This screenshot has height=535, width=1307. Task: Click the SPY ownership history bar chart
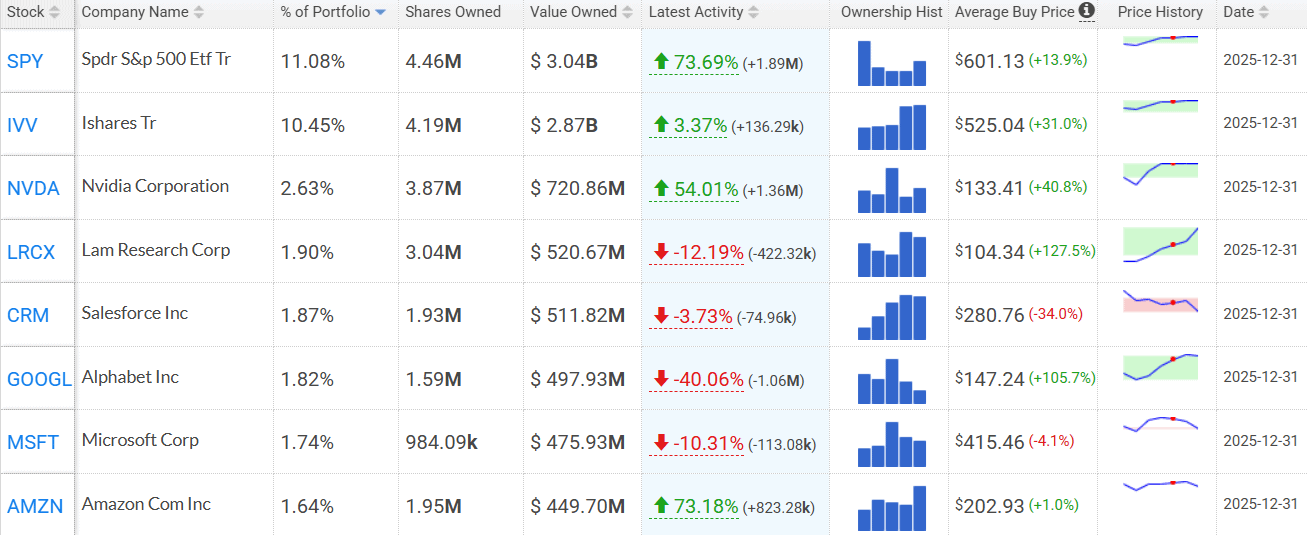click(892, 63)
